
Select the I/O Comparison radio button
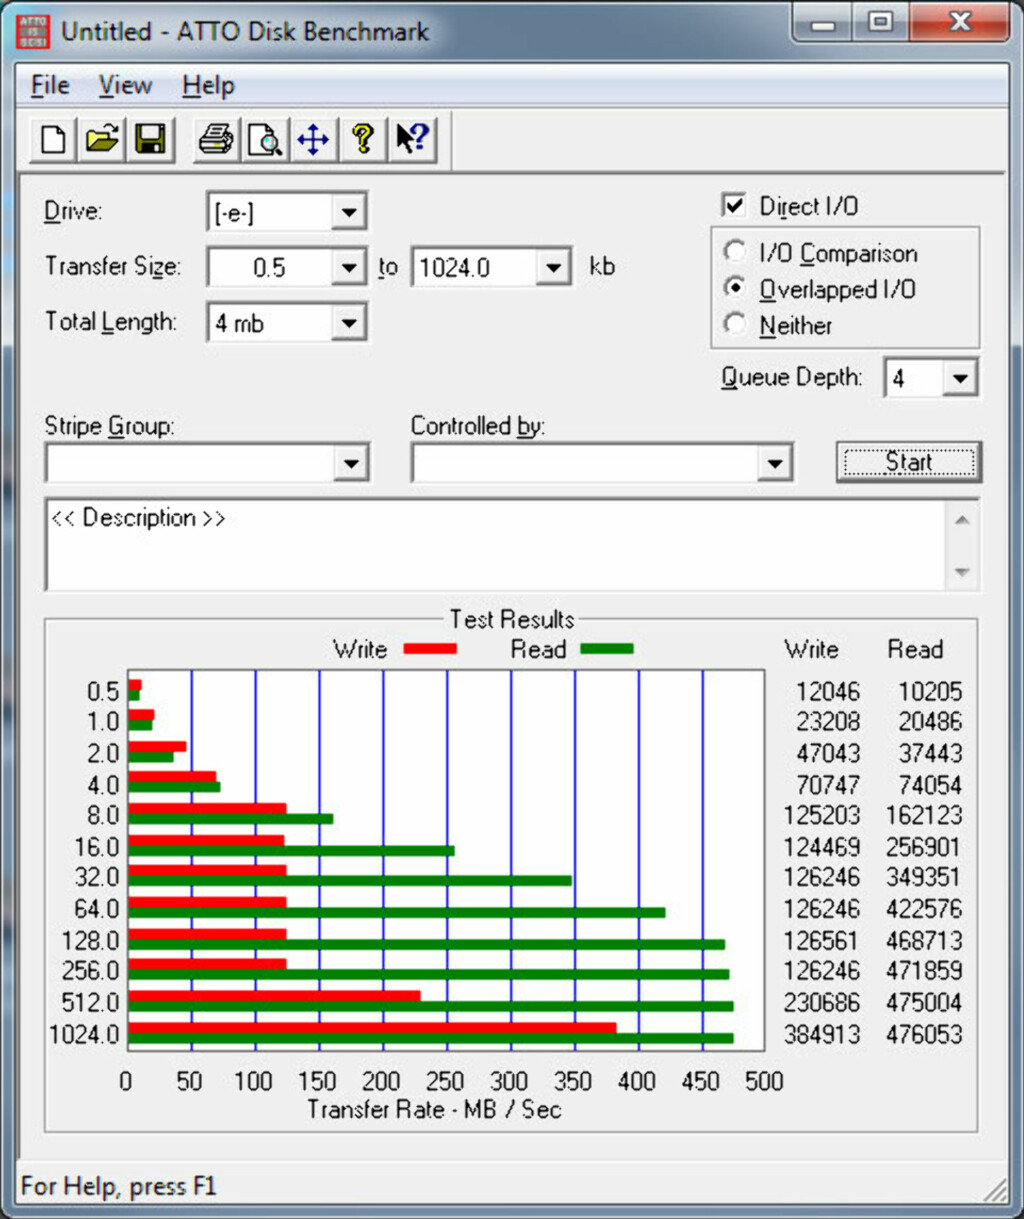coord(735,252)
